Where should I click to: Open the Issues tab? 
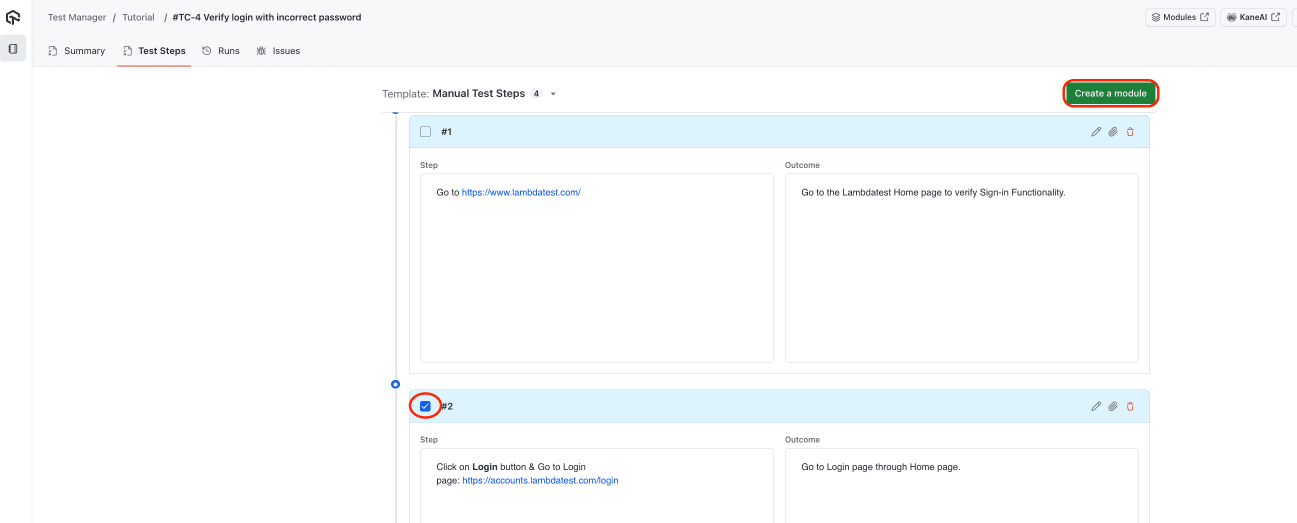[x=278, y=51]
